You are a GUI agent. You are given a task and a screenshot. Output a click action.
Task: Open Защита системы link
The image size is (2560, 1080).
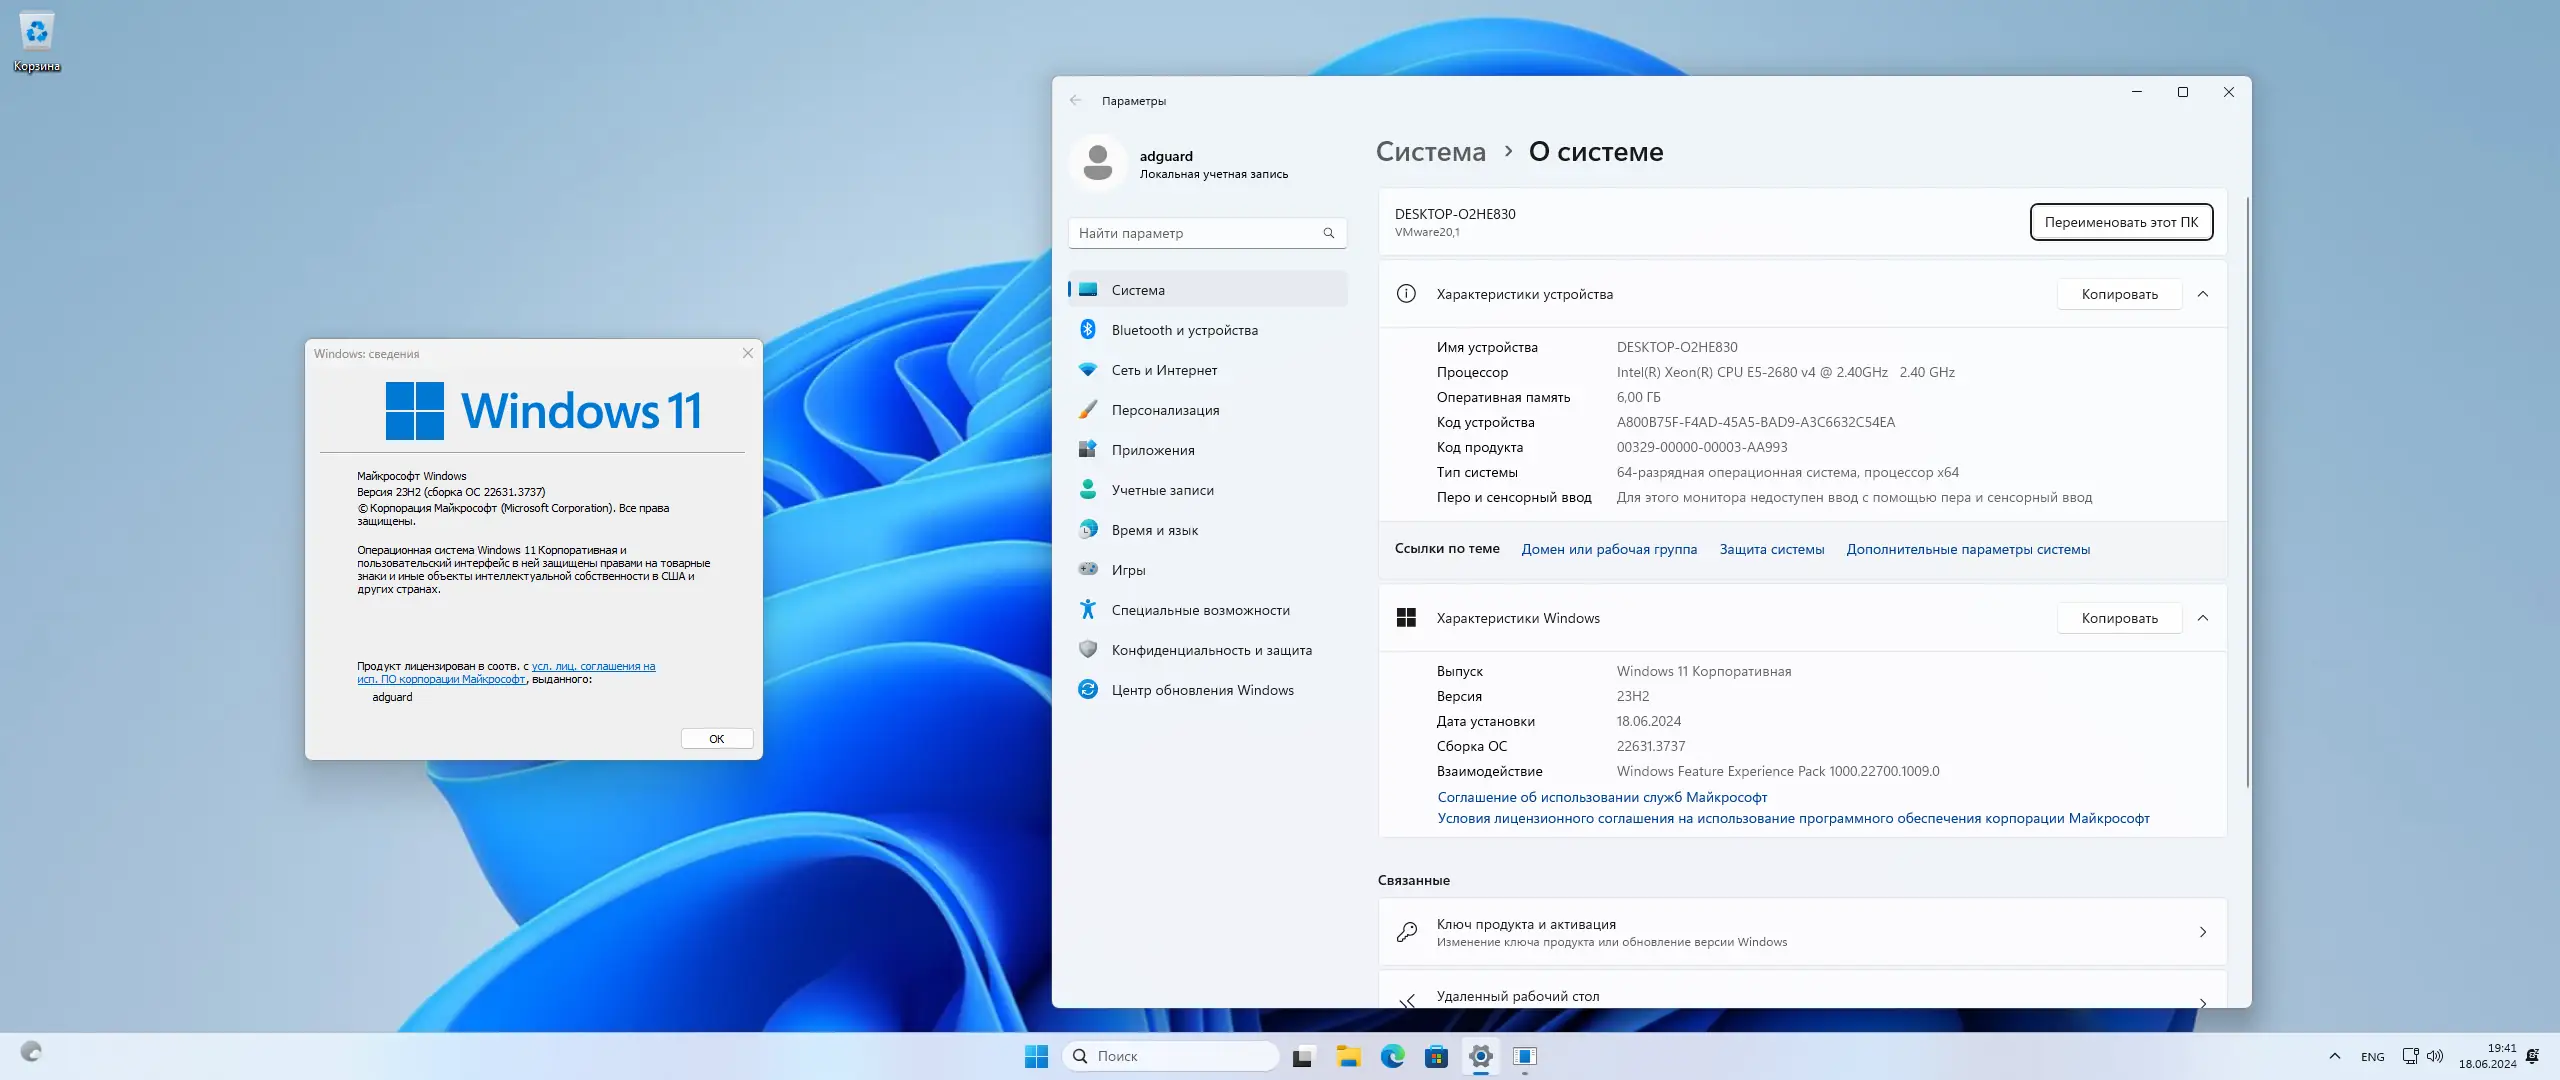[1771, 549]
